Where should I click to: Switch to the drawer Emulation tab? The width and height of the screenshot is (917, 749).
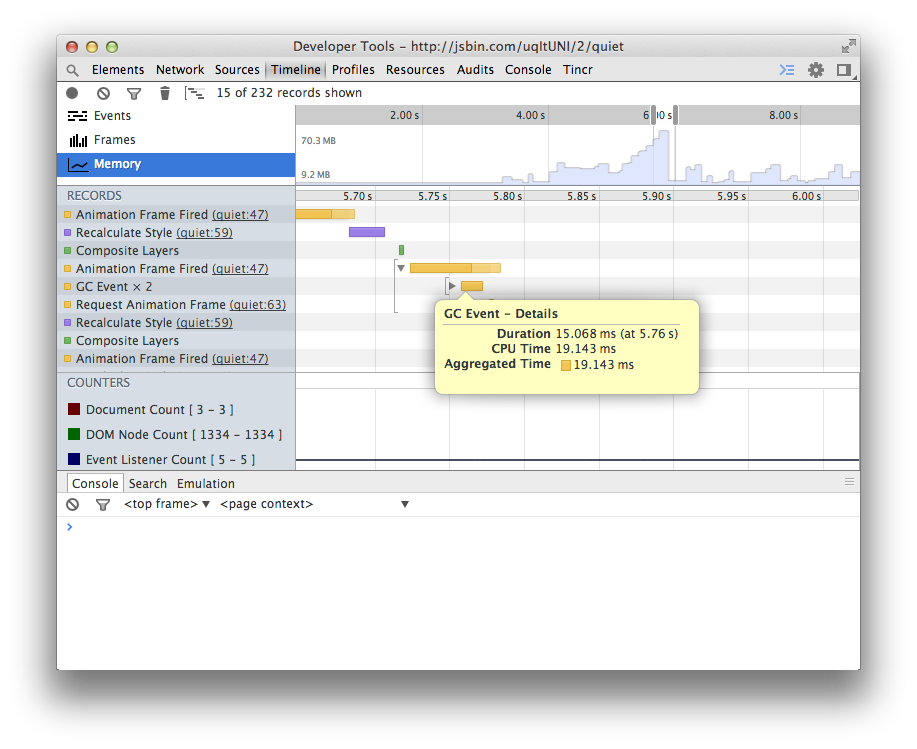tap(206, 484)
